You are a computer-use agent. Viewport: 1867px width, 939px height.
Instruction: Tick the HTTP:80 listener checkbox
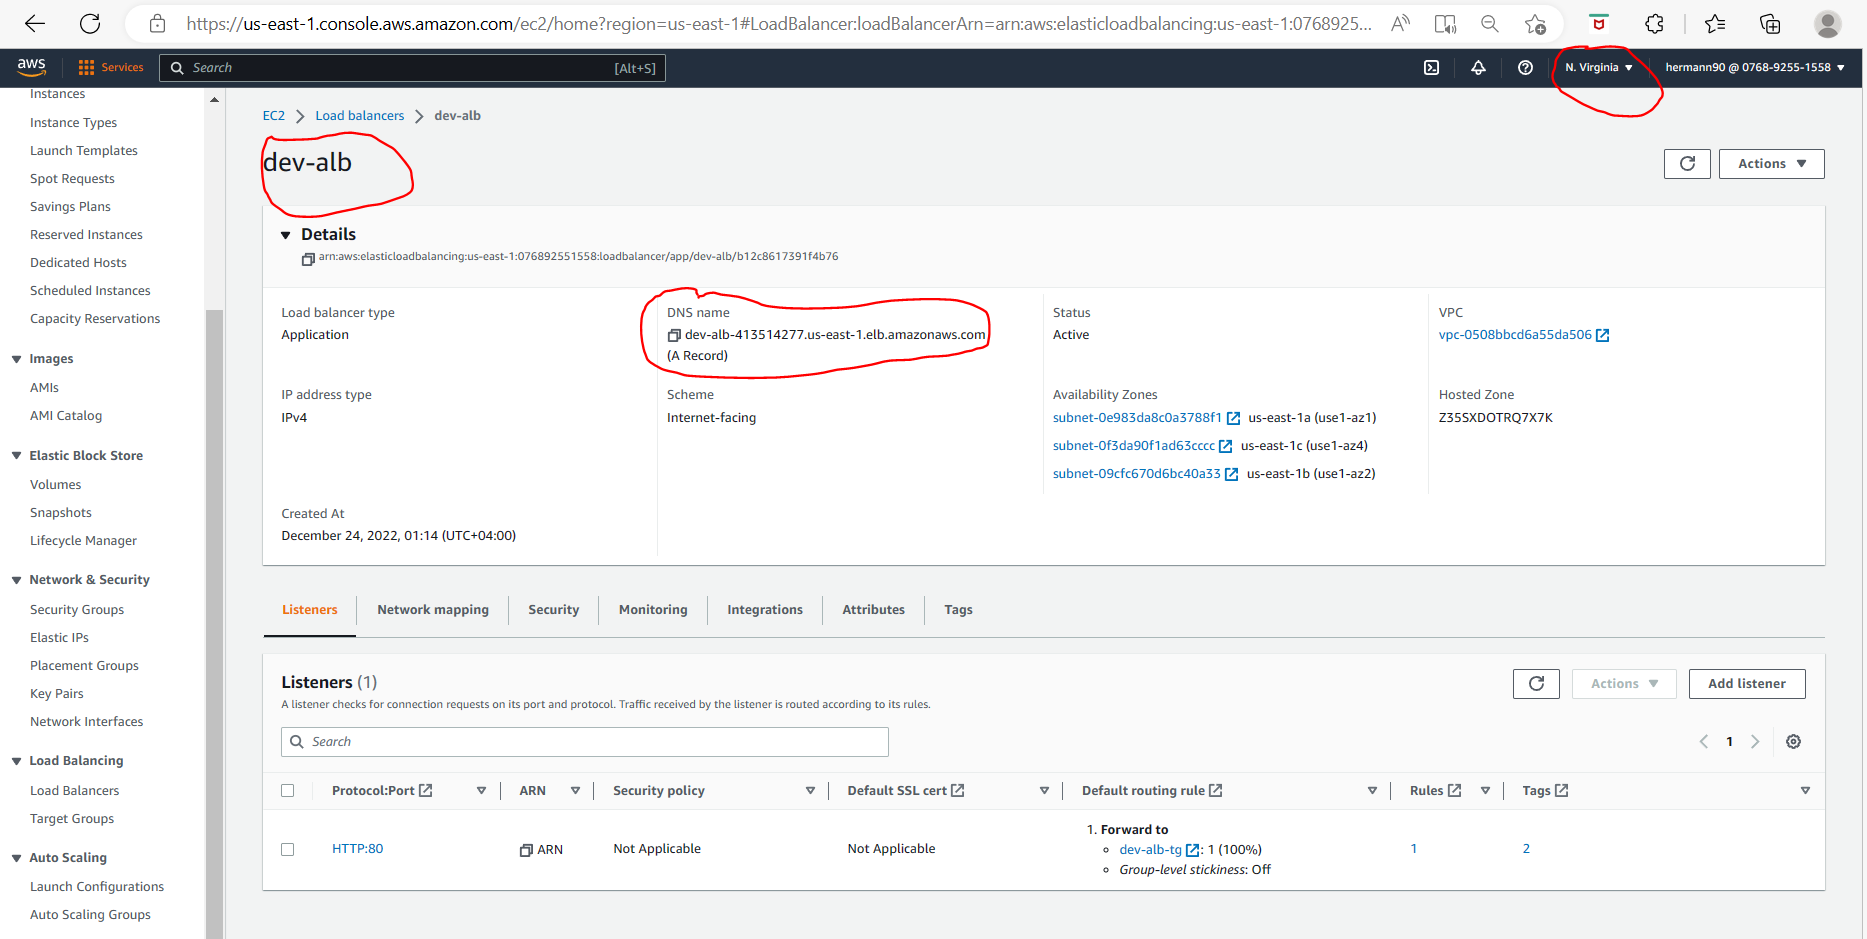pyautogui.click(x=288, y=849)
